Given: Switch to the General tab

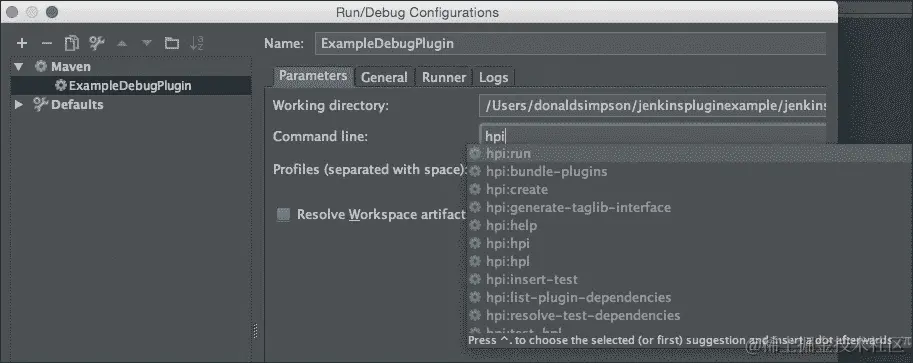Looking at the screenshot, I should tap(384, 77).
